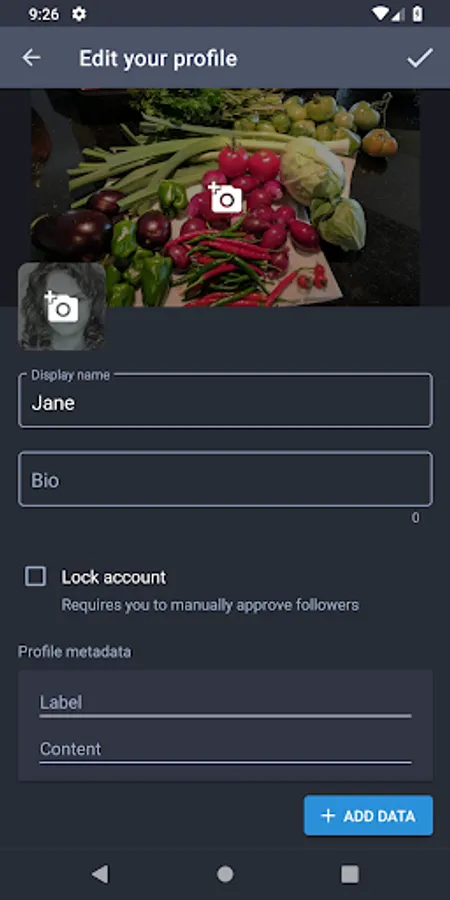The image size is (450, 900).
Task: Tap the Wi-Fi status icon
Action: point(379,13)
